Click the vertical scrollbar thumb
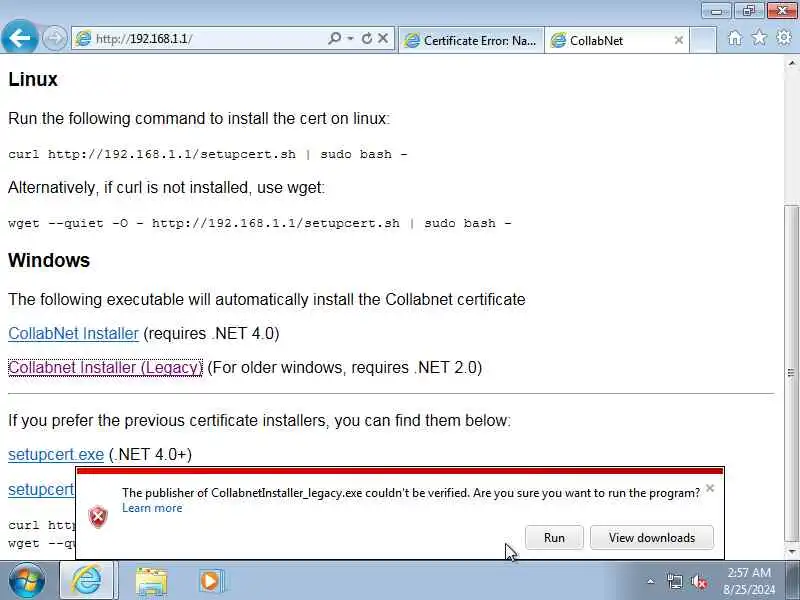The image size is (800, 600). pyautogui.click(x=791, y=373)
